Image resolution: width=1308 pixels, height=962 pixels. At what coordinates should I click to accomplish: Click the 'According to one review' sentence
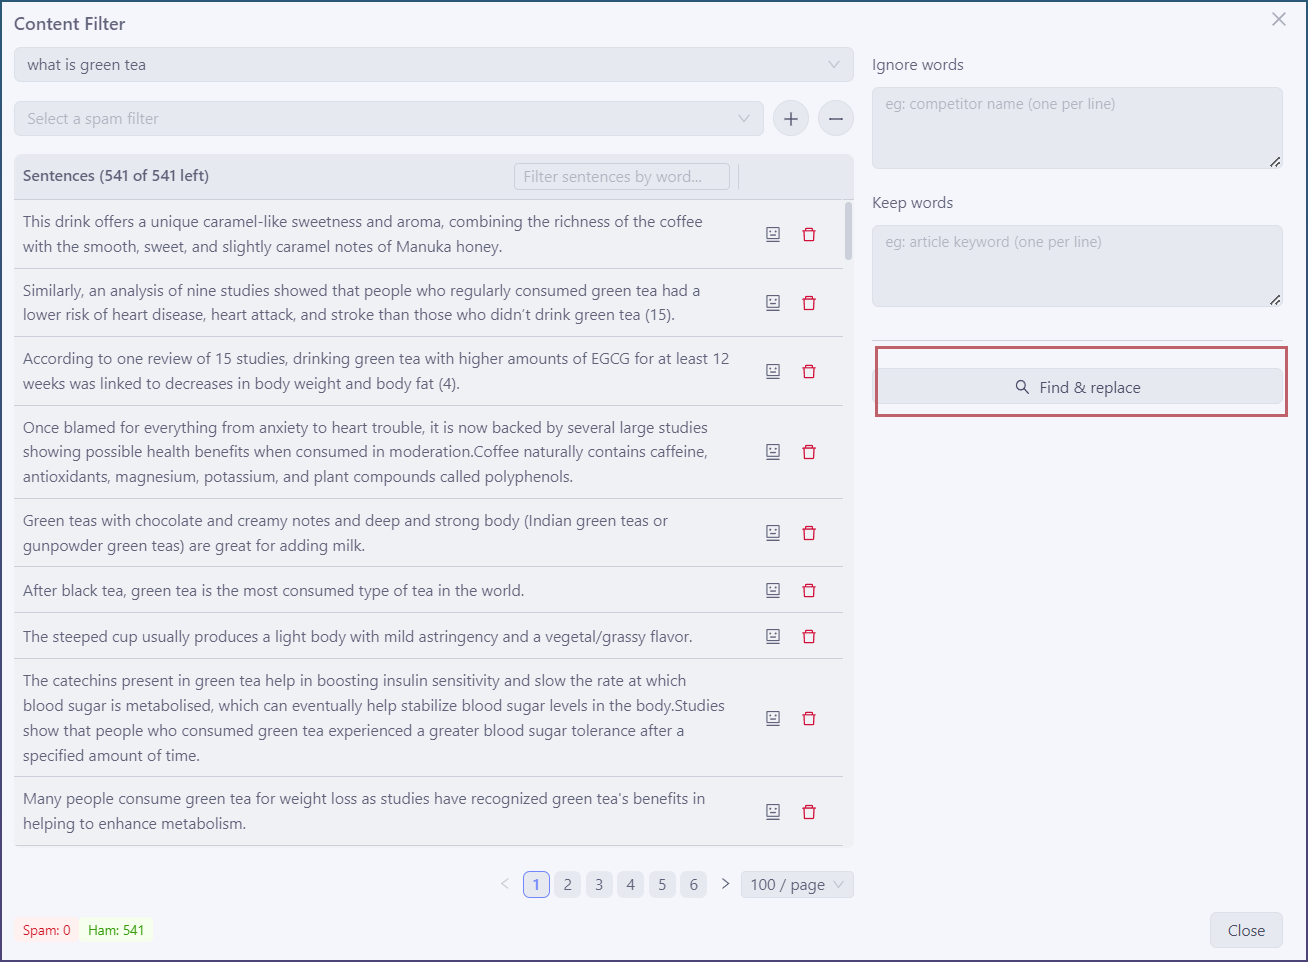coord(376,371)
